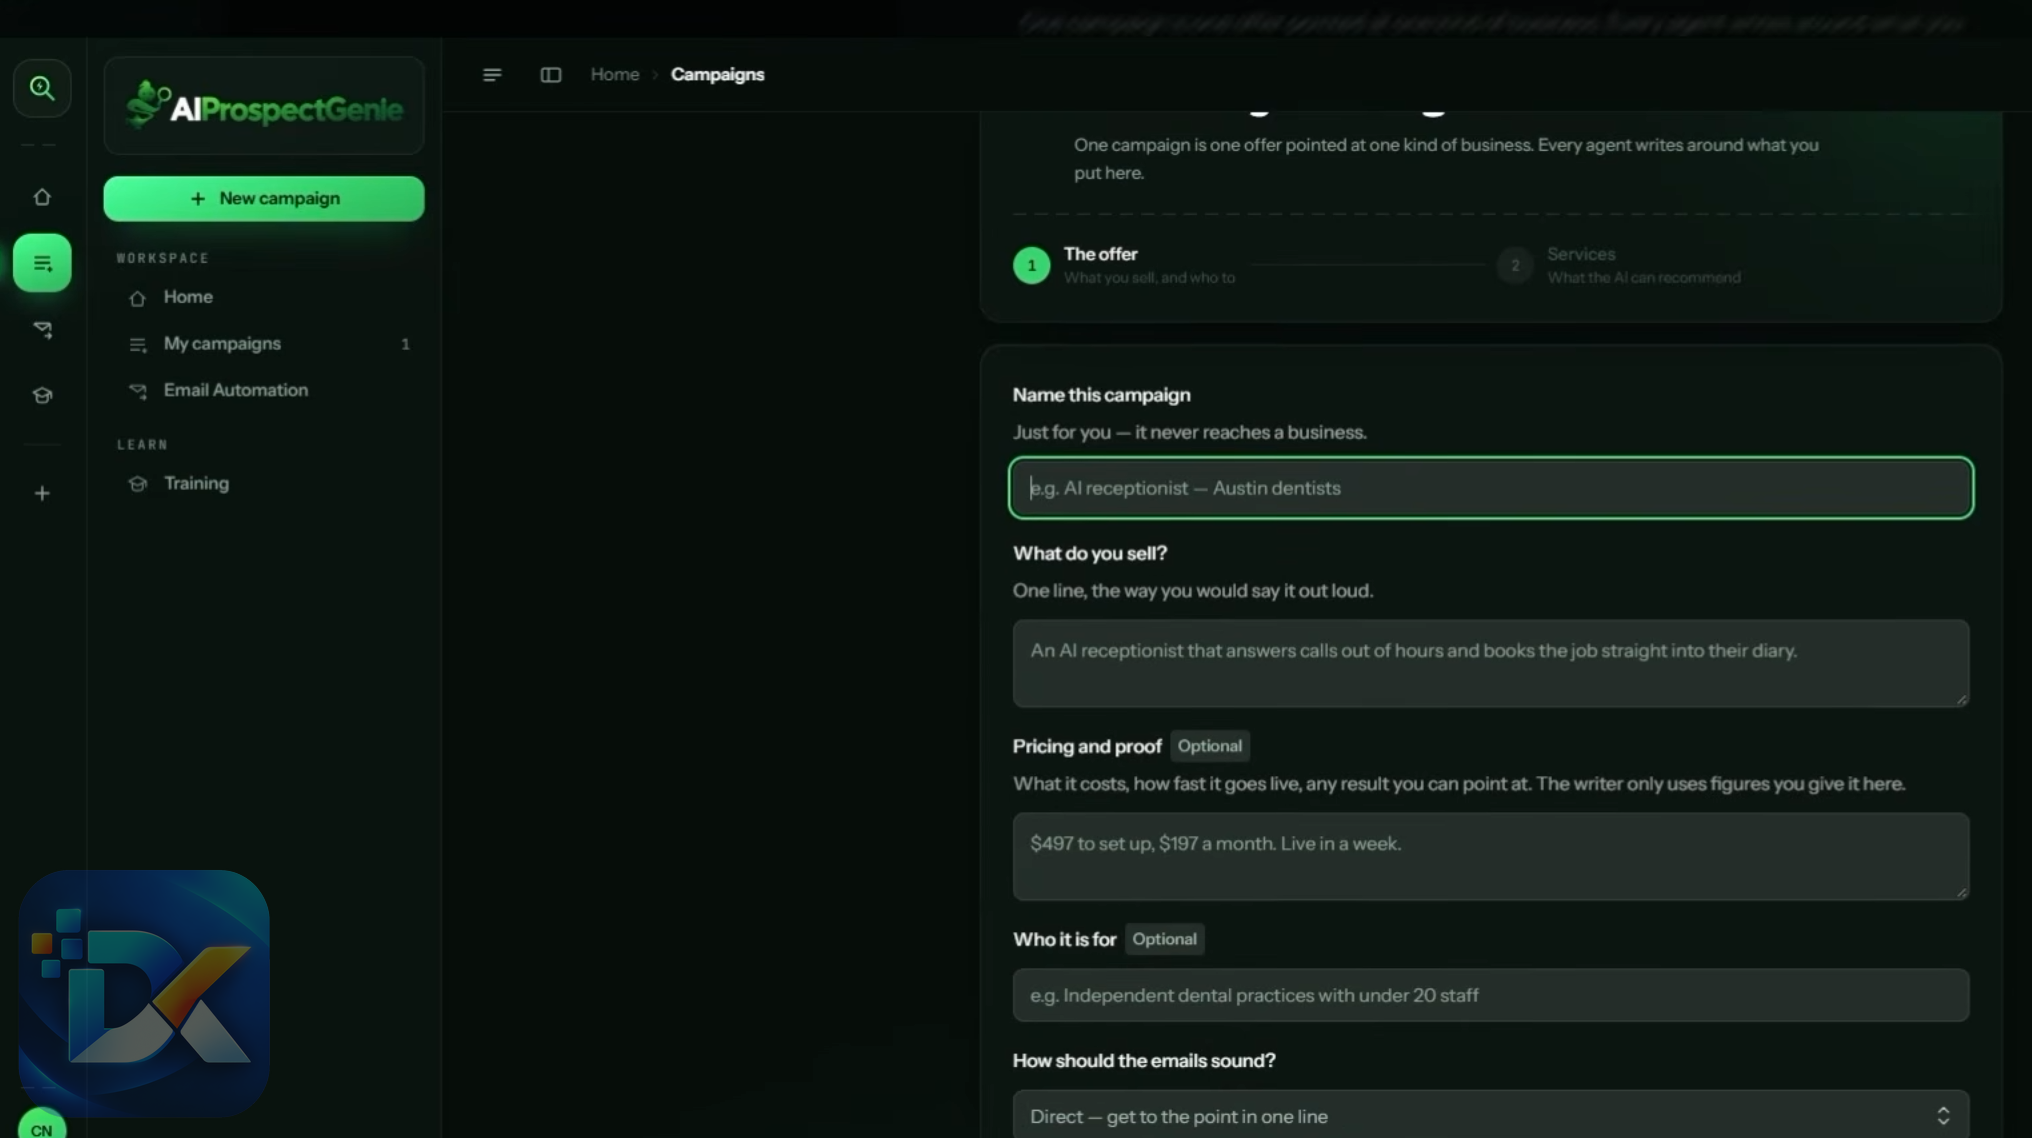Click the My campaigns count badge 1

pos(405,344)
